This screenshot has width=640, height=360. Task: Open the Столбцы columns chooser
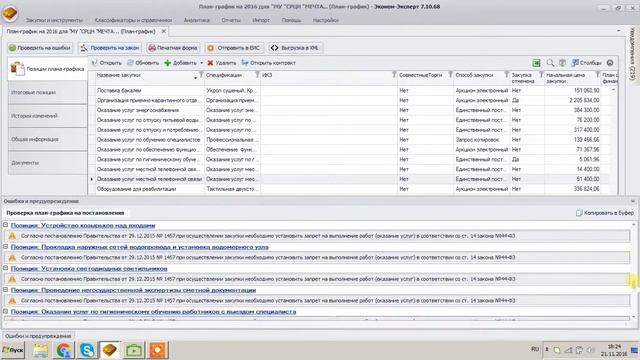coord(586,63)
